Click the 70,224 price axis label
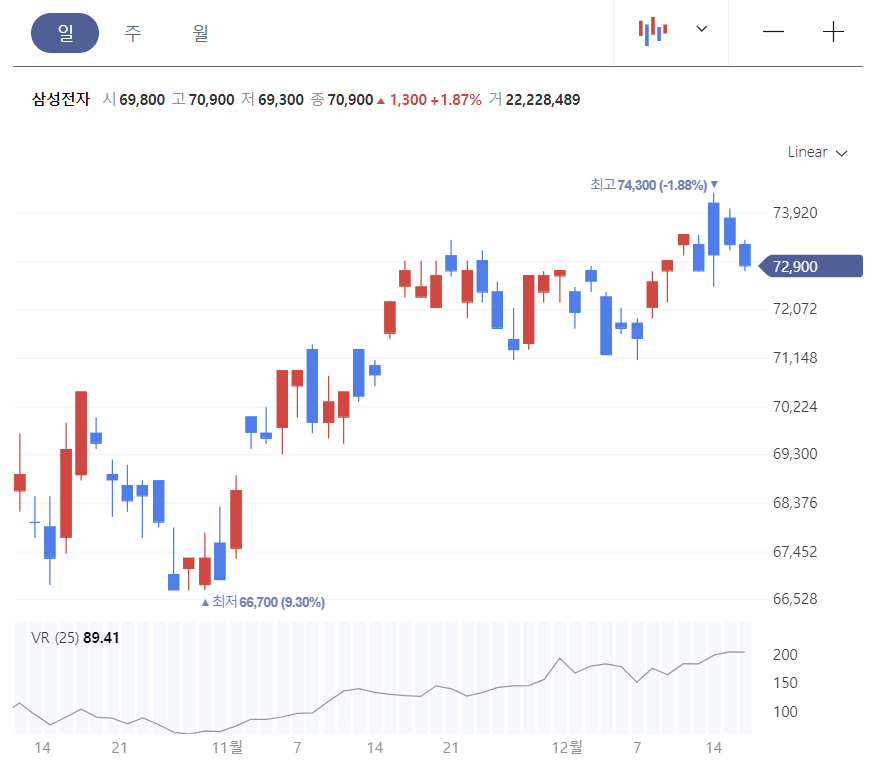Screen dimensions: 875x765 click(795, 407)
